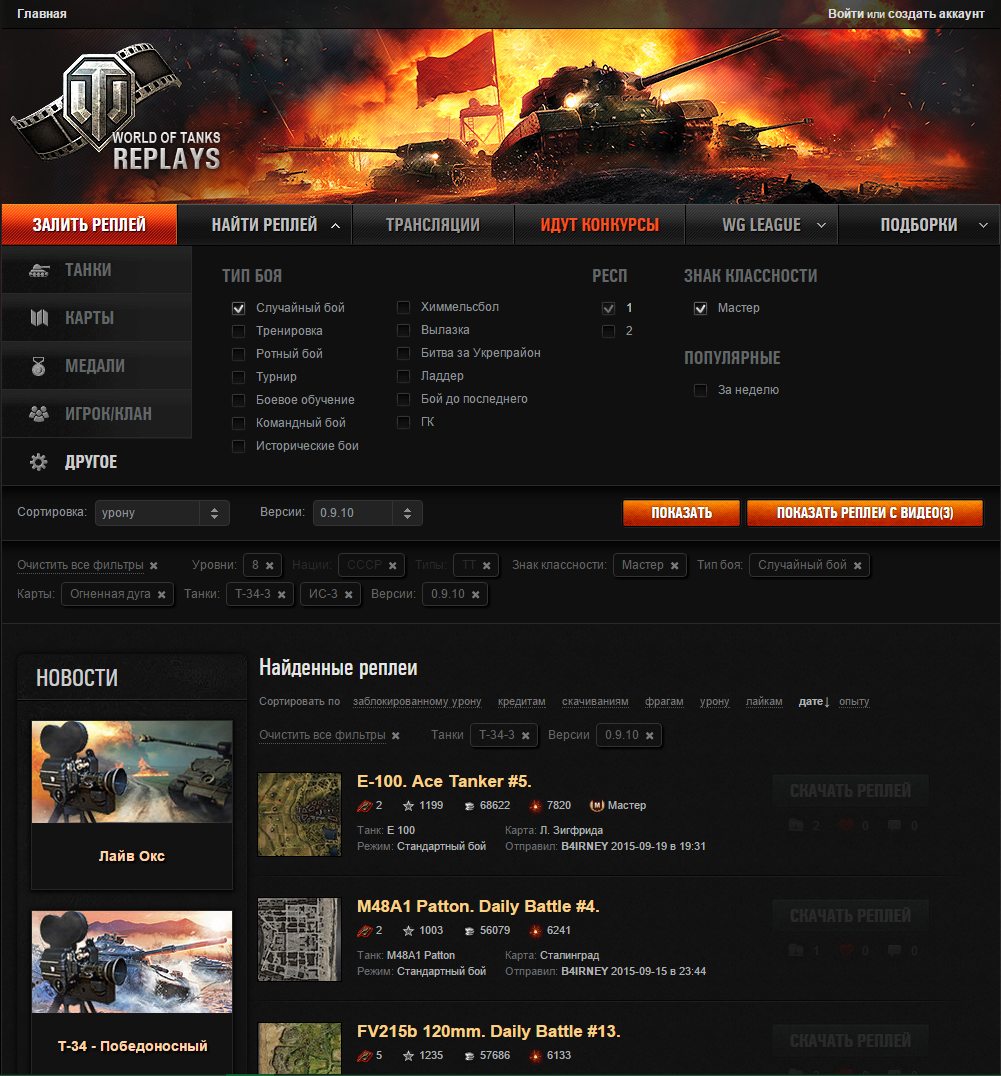The height and width of the screenshot is (1076, 1001).
Task: Click the download count icon on E-100 replay
Action: click(796, 826)
